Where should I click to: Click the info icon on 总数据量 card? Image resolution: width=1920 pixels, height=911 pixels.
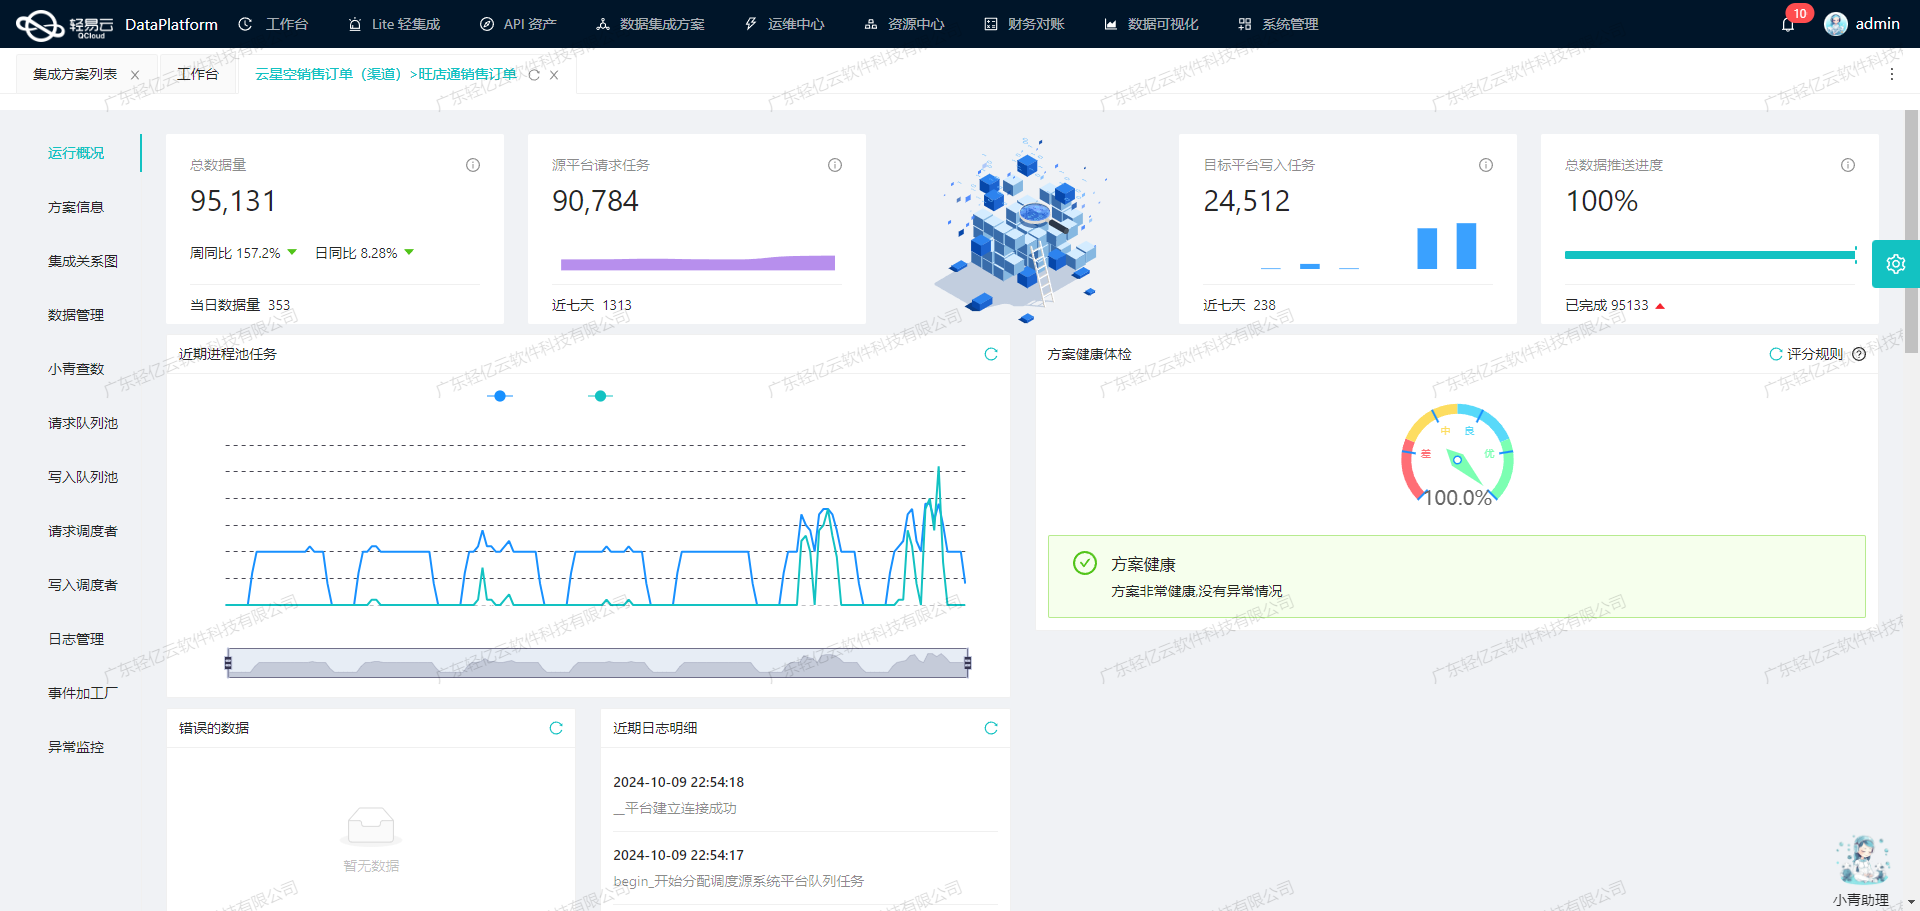pyautogui.click(x=472, y=165)
